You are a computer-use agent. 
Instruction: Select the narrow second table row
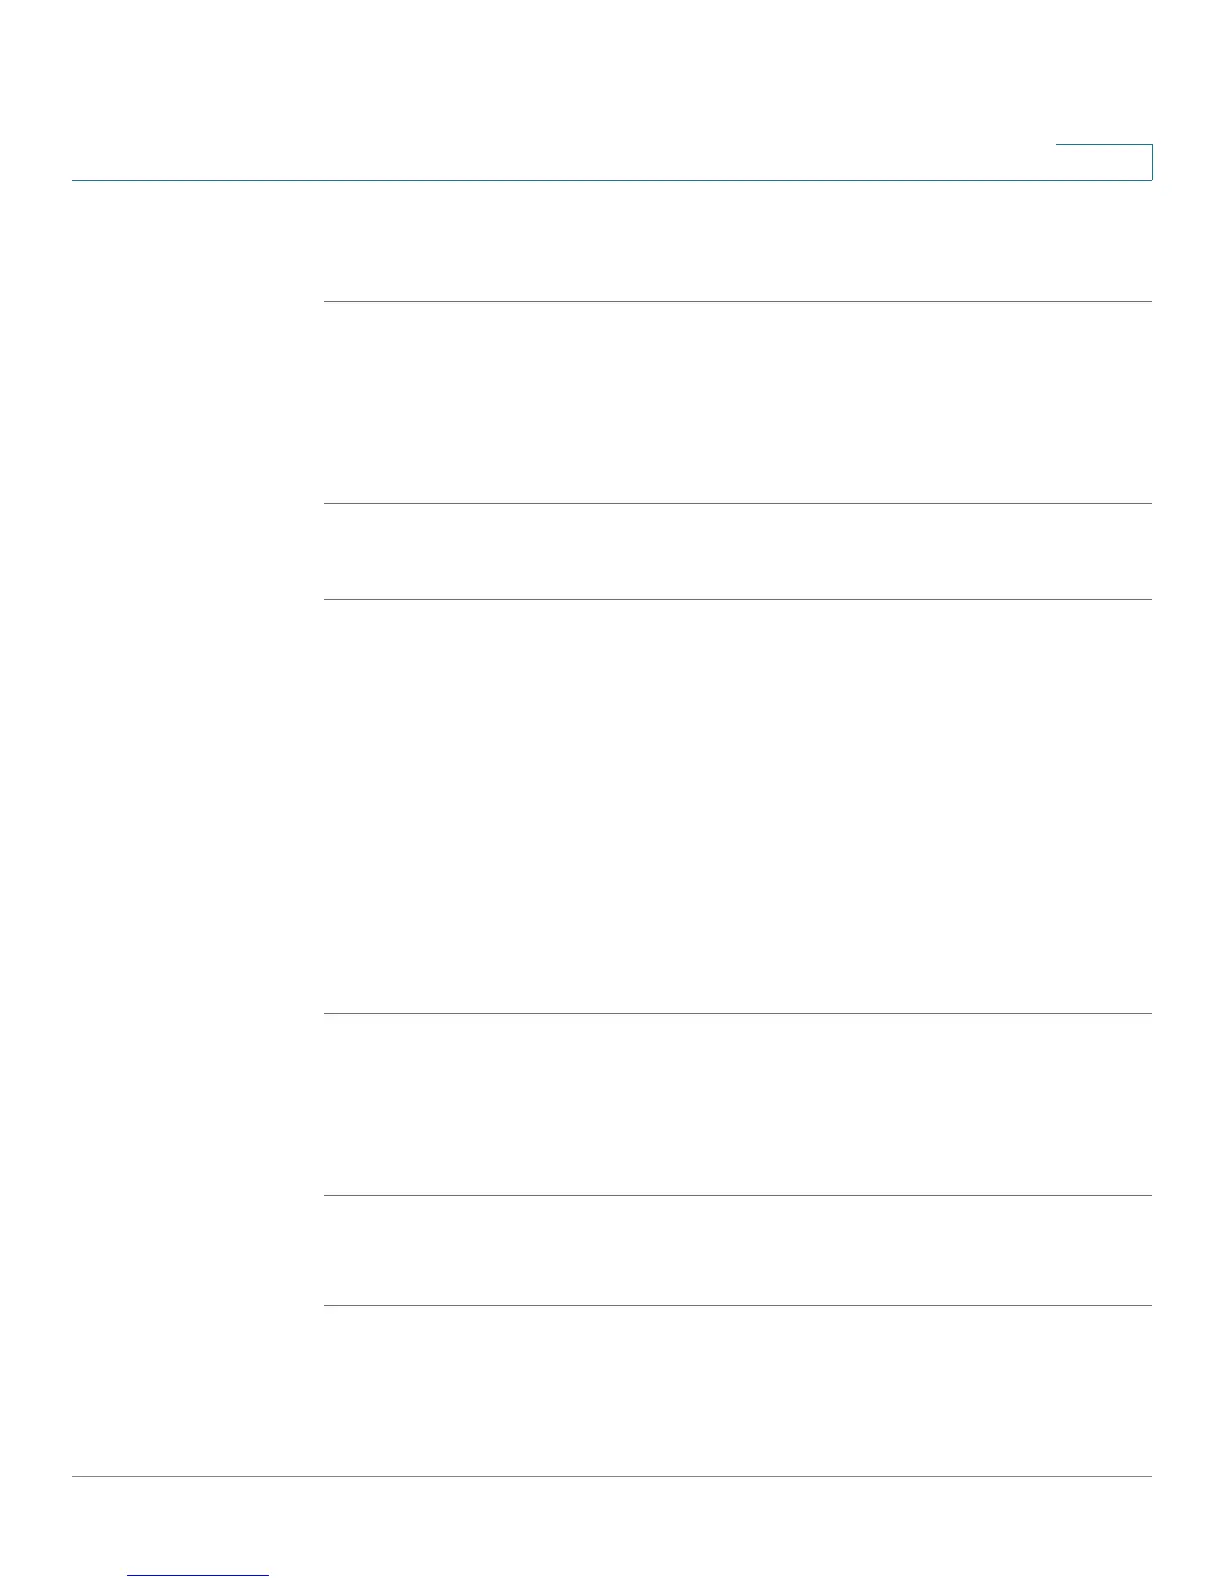tap(738, 551)
